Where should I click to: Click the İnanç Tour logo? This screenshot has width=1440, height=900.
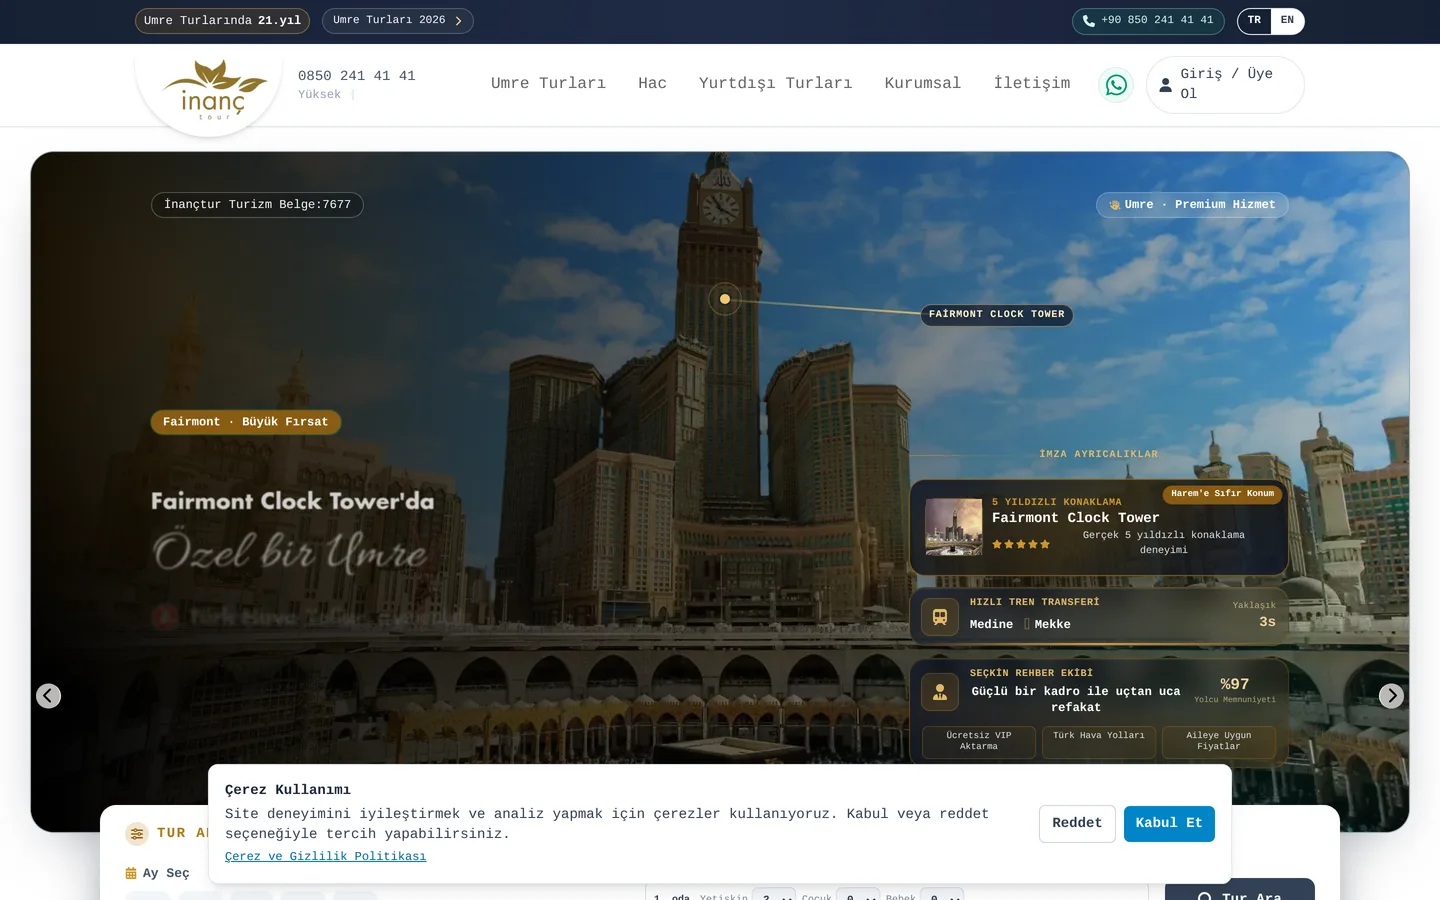tap(214, 90)
